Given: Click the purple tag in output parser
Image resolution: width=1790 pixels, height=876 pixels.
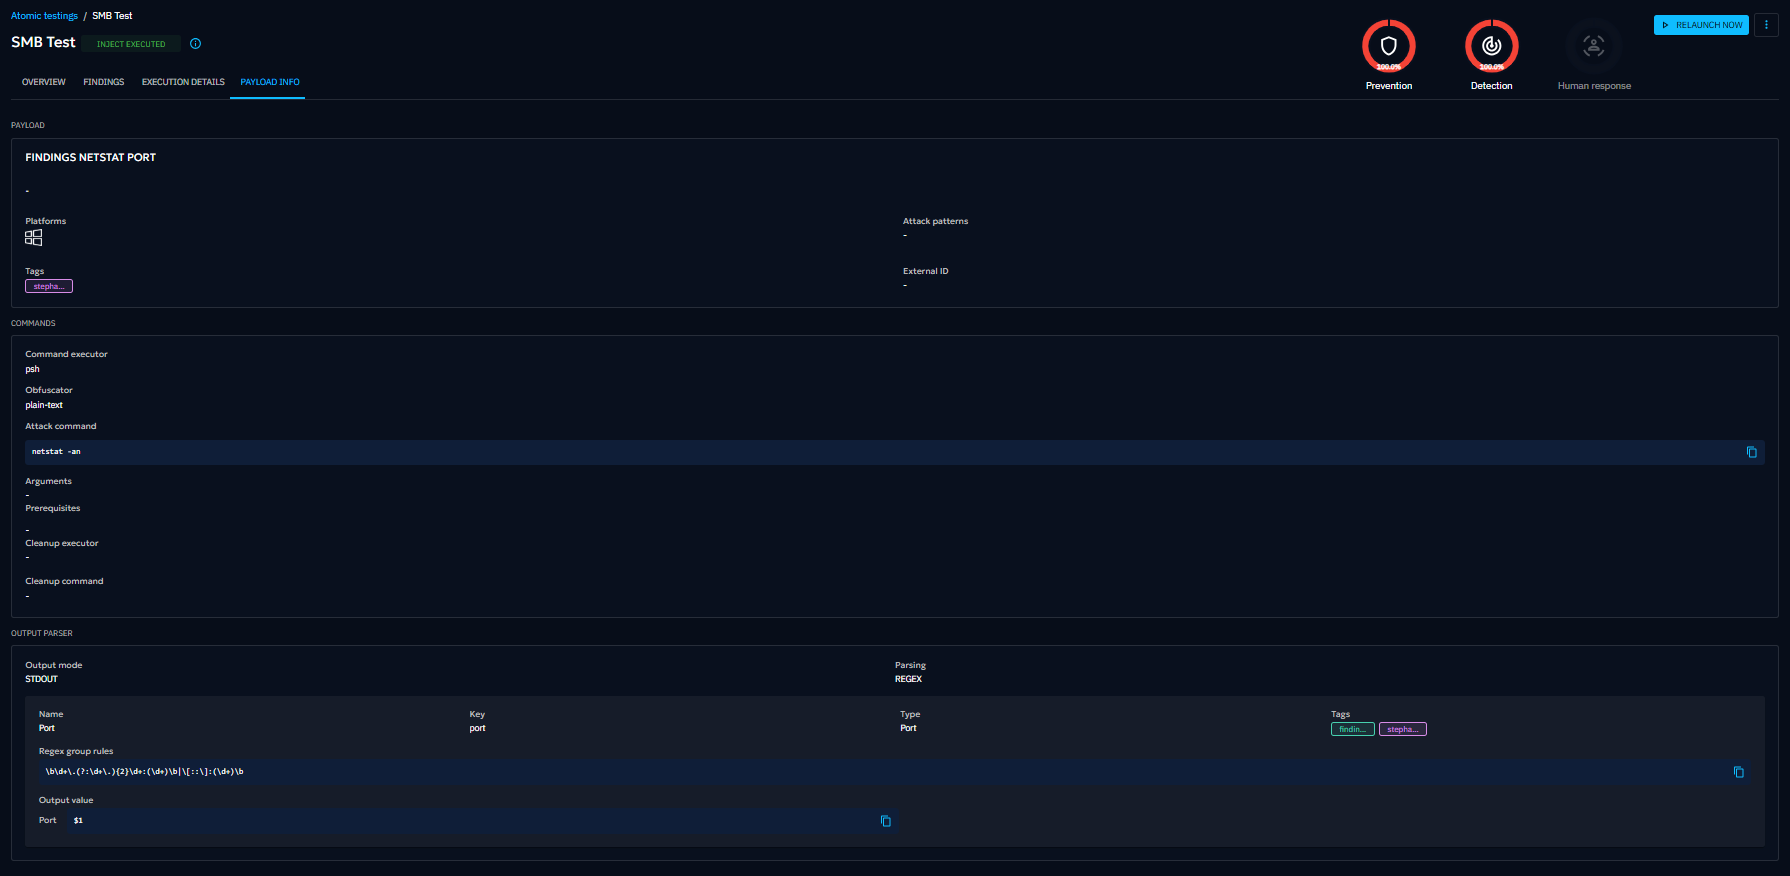Looking at the screenshot, I should pyautogui.click(x=1402, y=729).
